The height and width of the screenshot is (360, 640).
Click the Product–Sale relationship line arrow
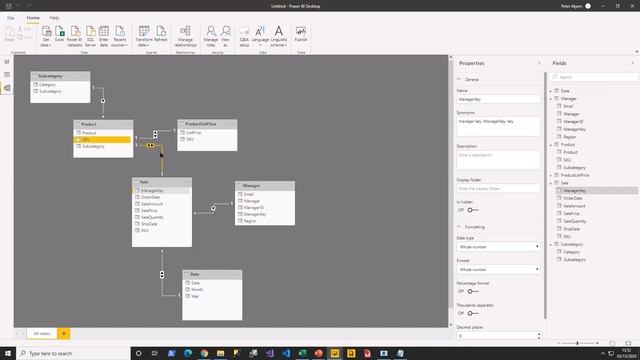(150, 145)
